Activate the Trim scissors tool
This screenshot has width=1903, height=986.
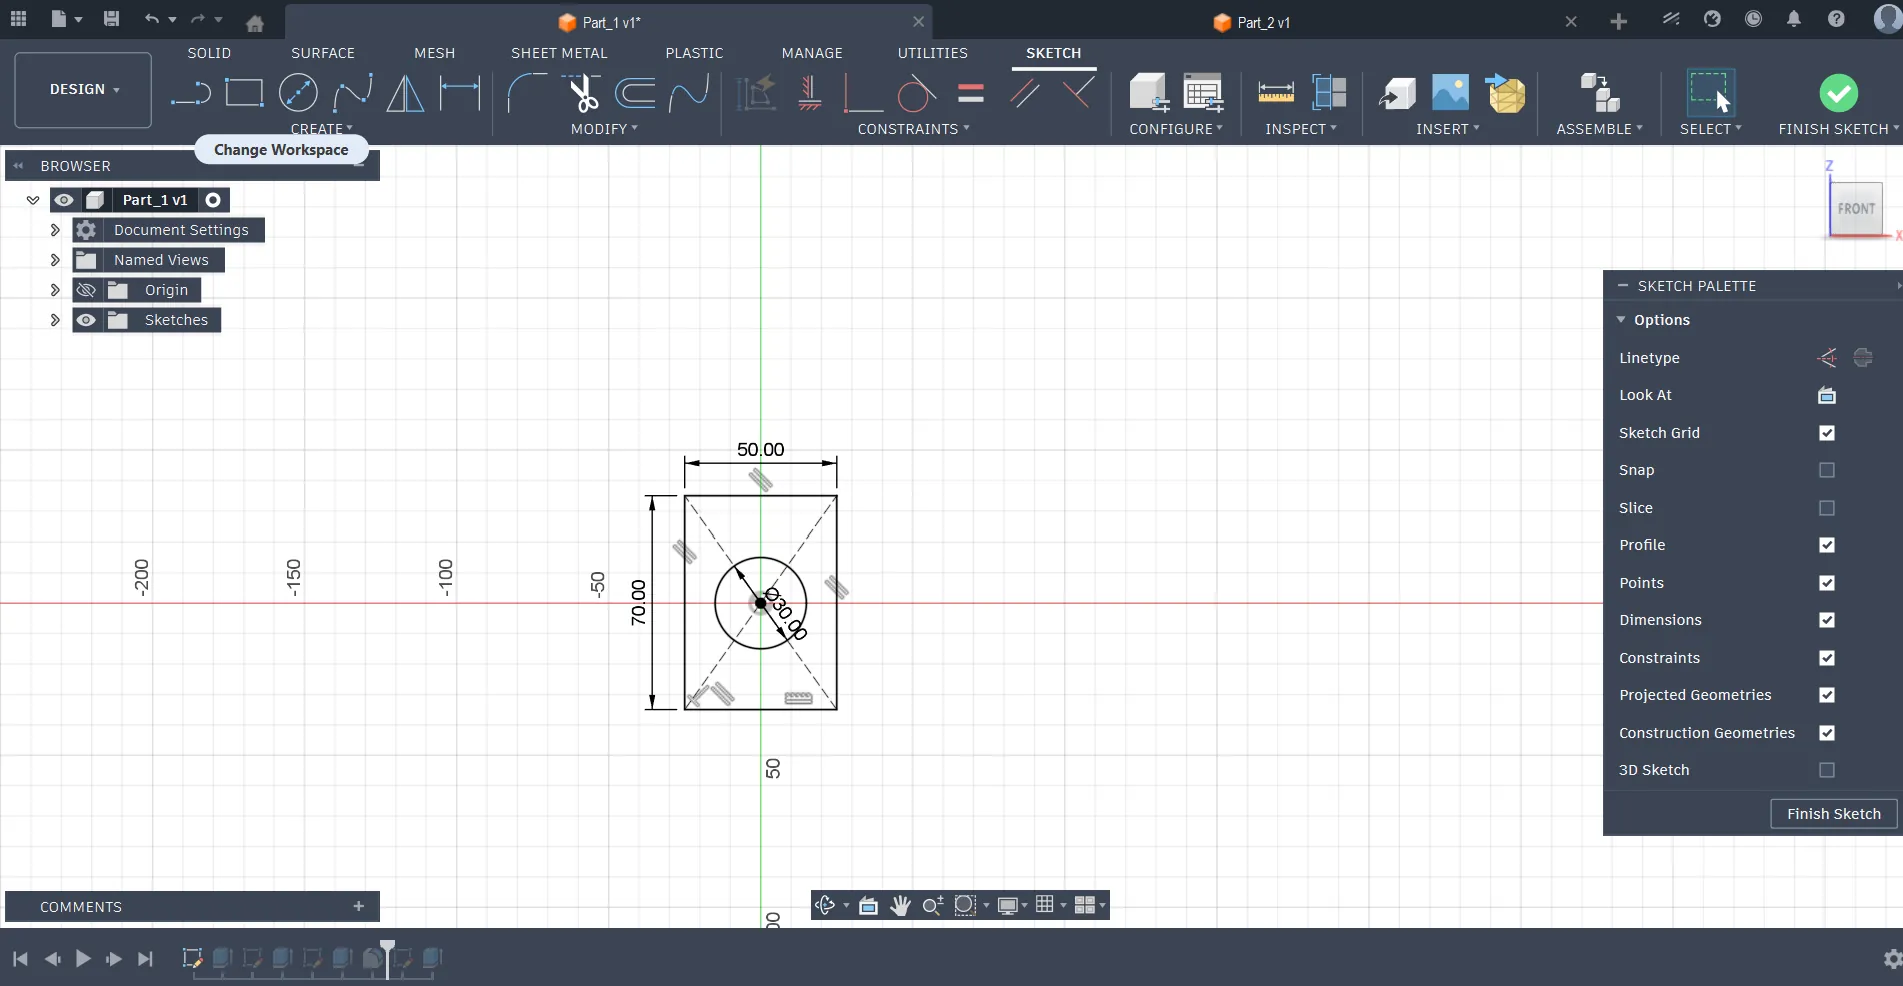point(582,94)
